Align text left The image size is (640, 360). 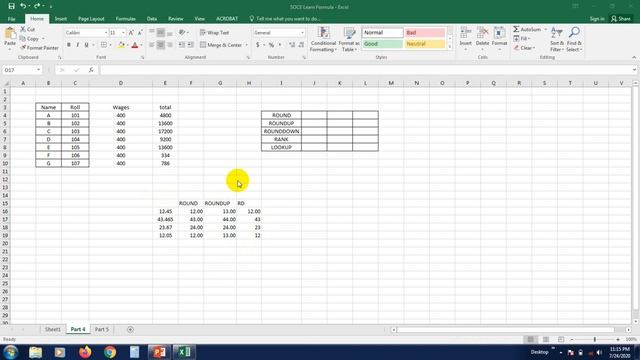click(x=152, y=45)
